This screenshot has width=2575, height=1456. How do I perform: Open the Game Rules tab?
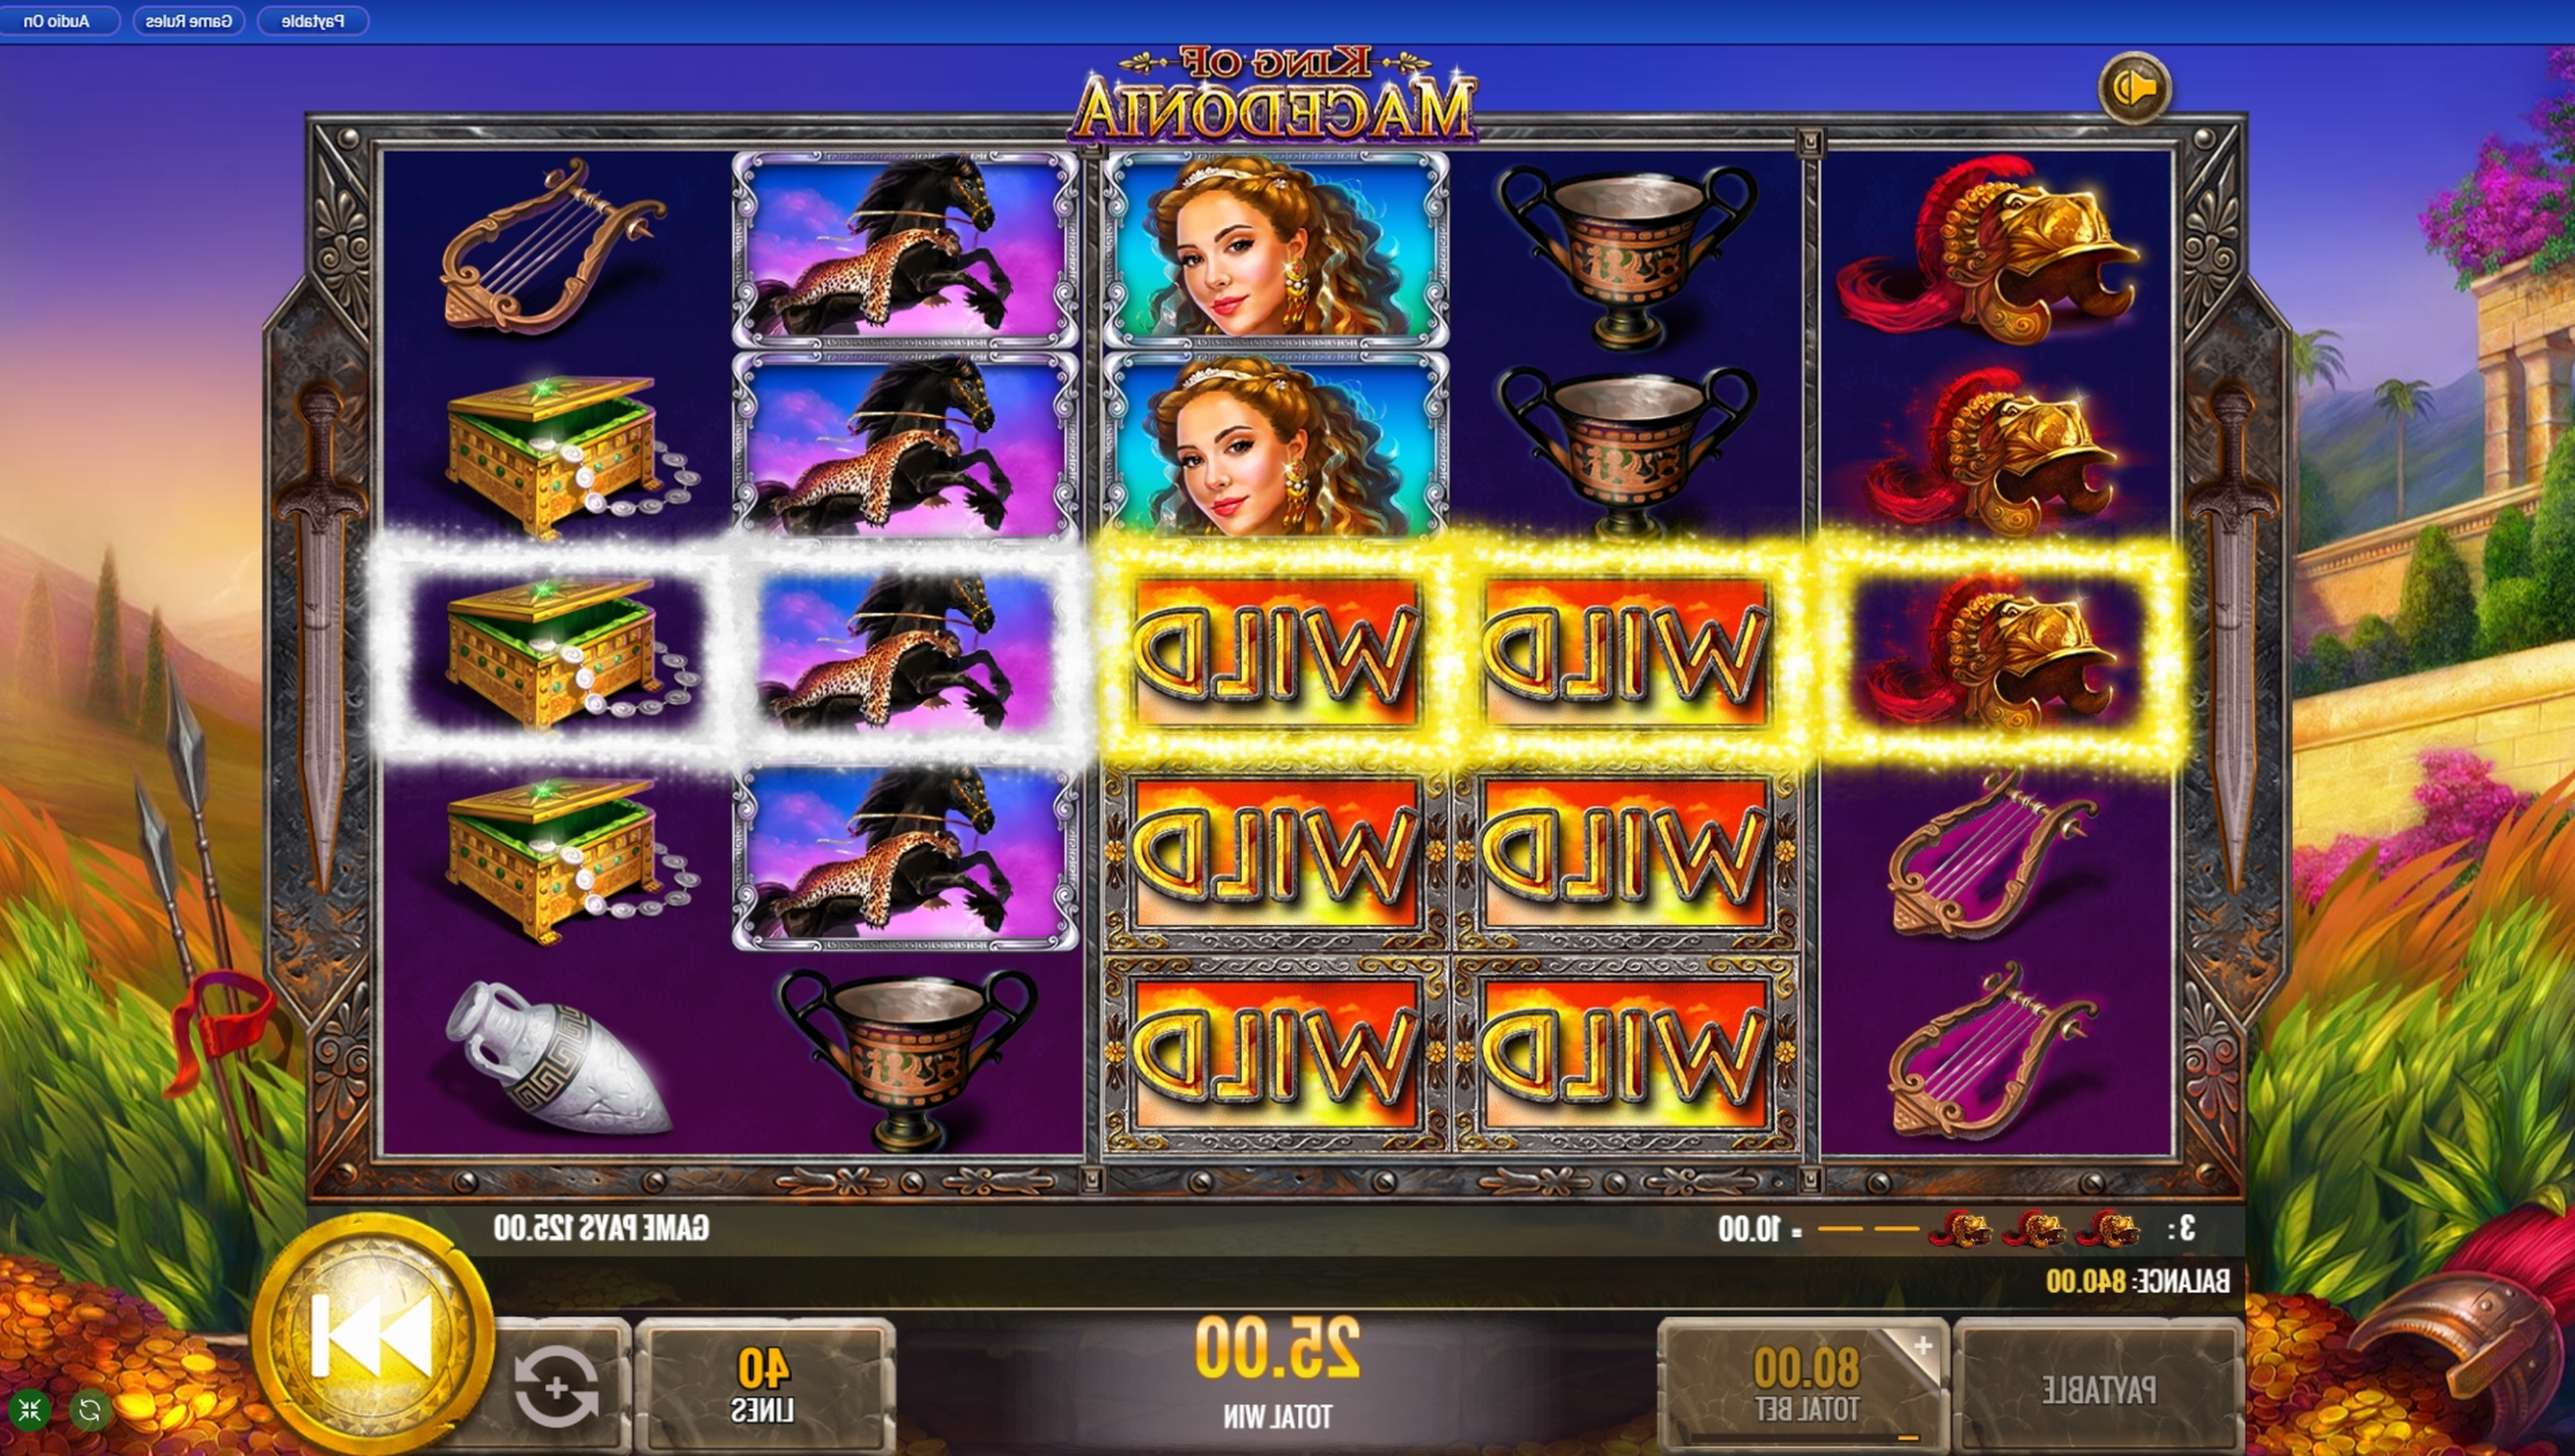[189, 20]
